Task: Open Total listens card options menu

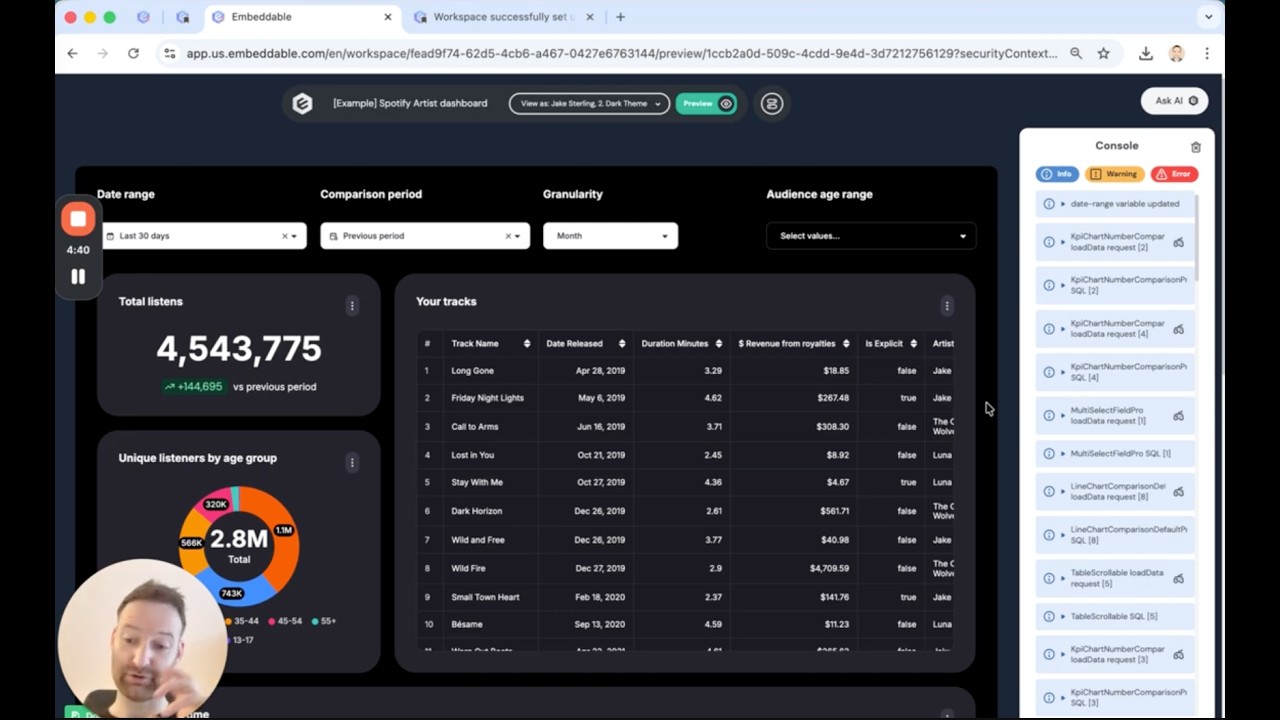Action: click(352, 305)
